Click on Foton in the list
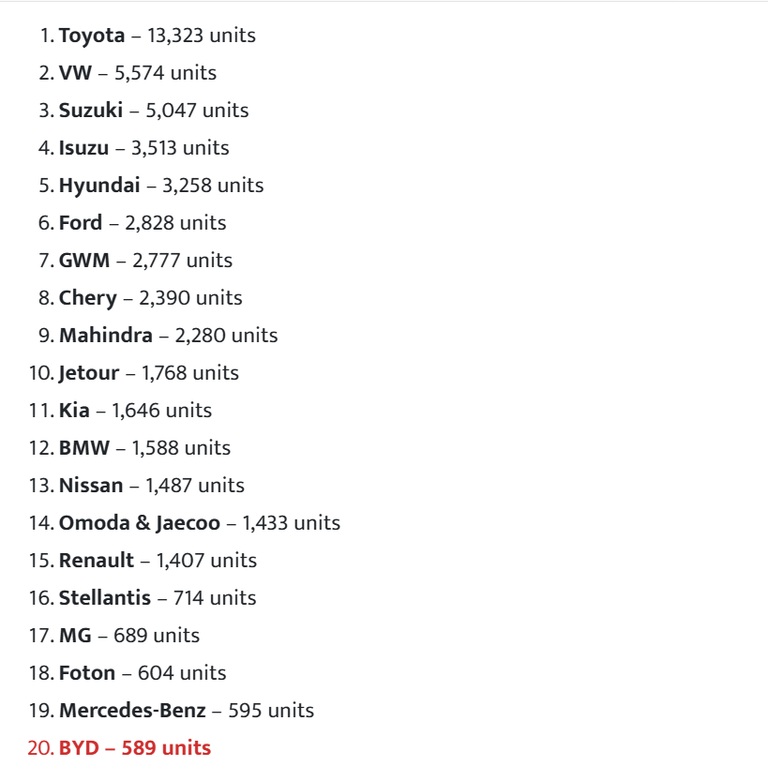Screen dimensions: 768x765 tap(87, 673)
